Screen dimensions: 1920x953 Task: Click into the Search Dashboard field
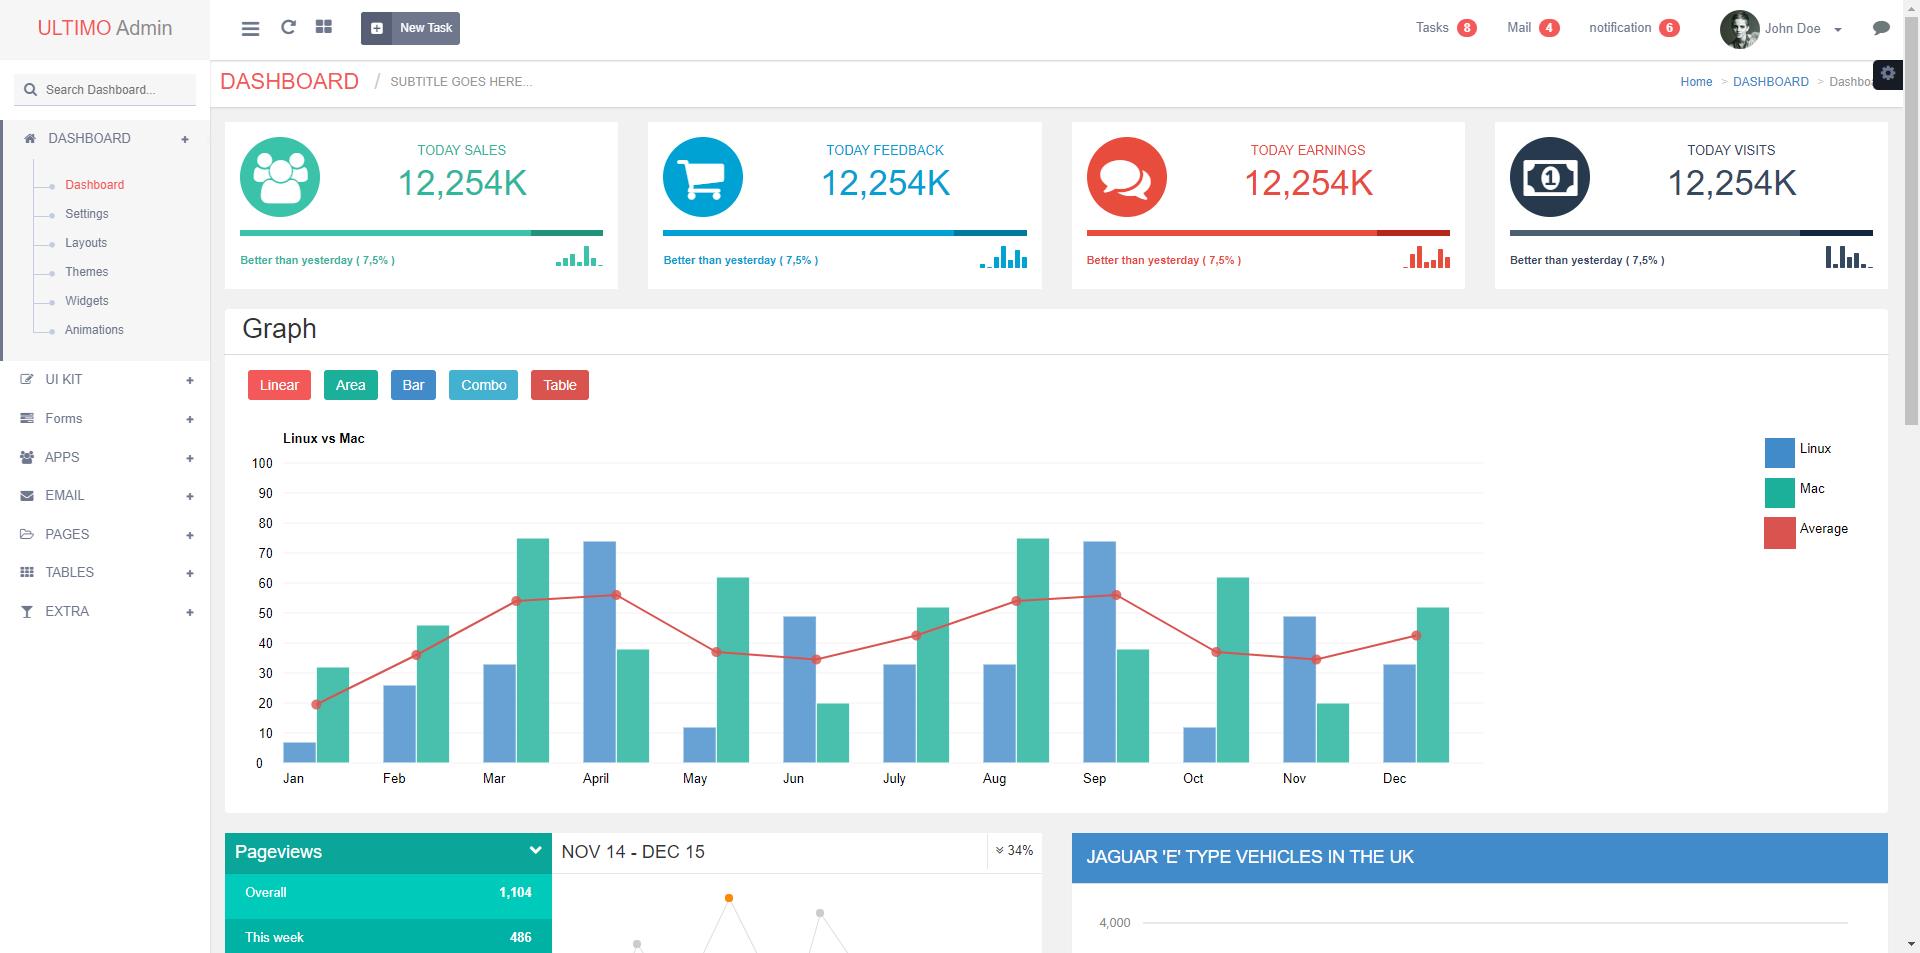(x=105, y=89)
